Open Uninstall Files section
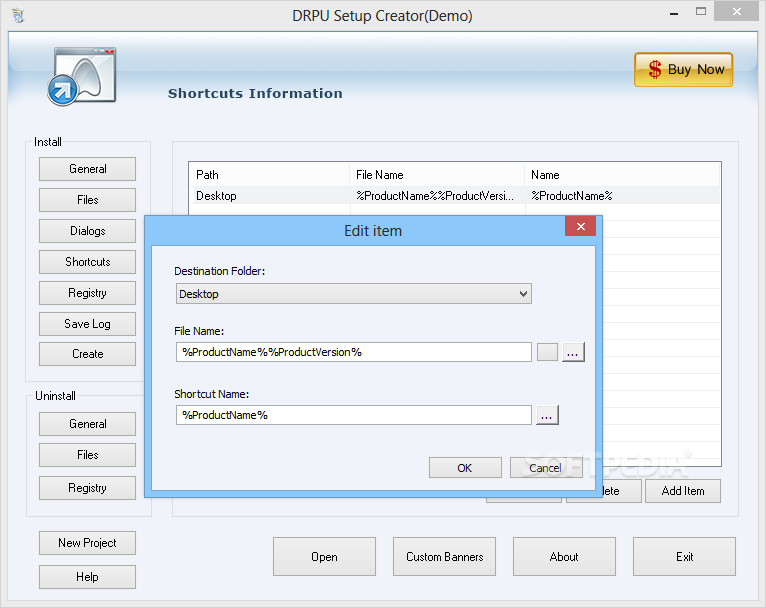The image size is (766, 608). [87, 455]
